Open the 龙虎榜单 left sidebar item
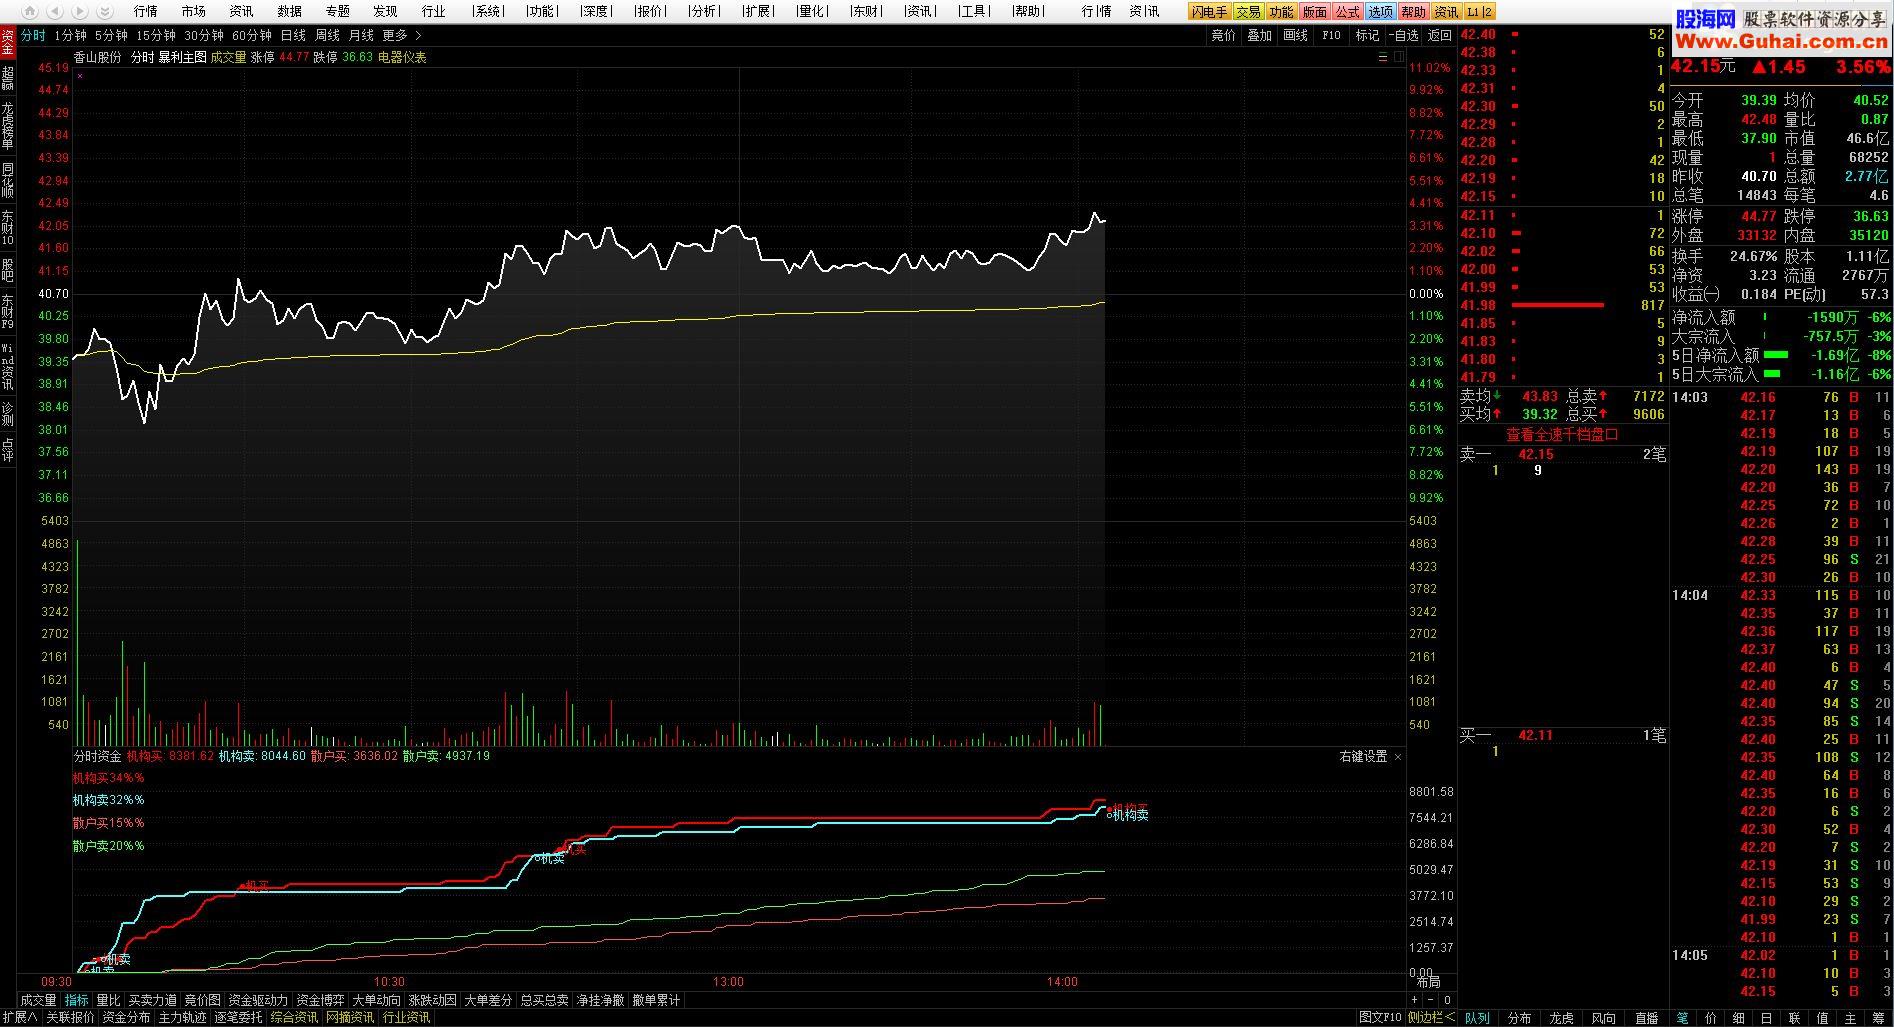1894x1027 pixels. [x=8, y=125]
